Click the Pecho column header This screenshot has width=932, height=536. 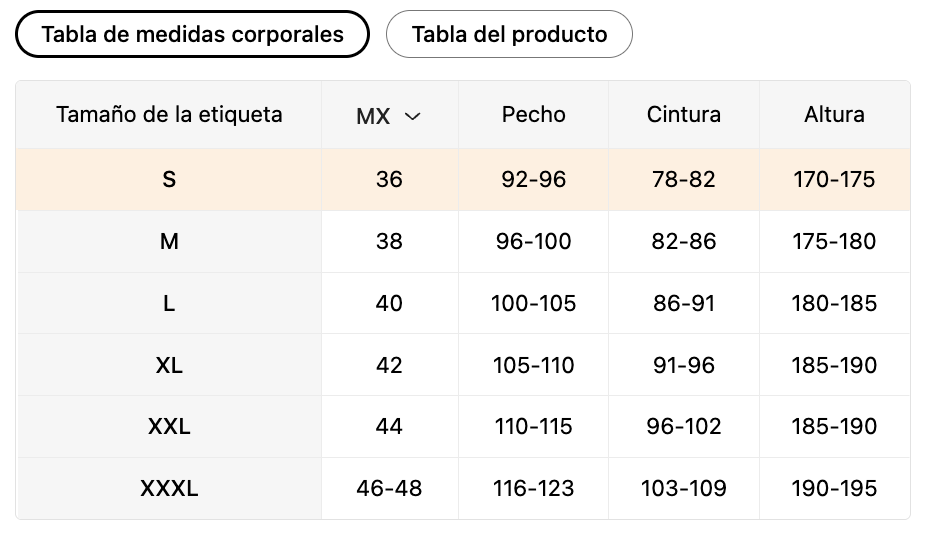[533, 114]
